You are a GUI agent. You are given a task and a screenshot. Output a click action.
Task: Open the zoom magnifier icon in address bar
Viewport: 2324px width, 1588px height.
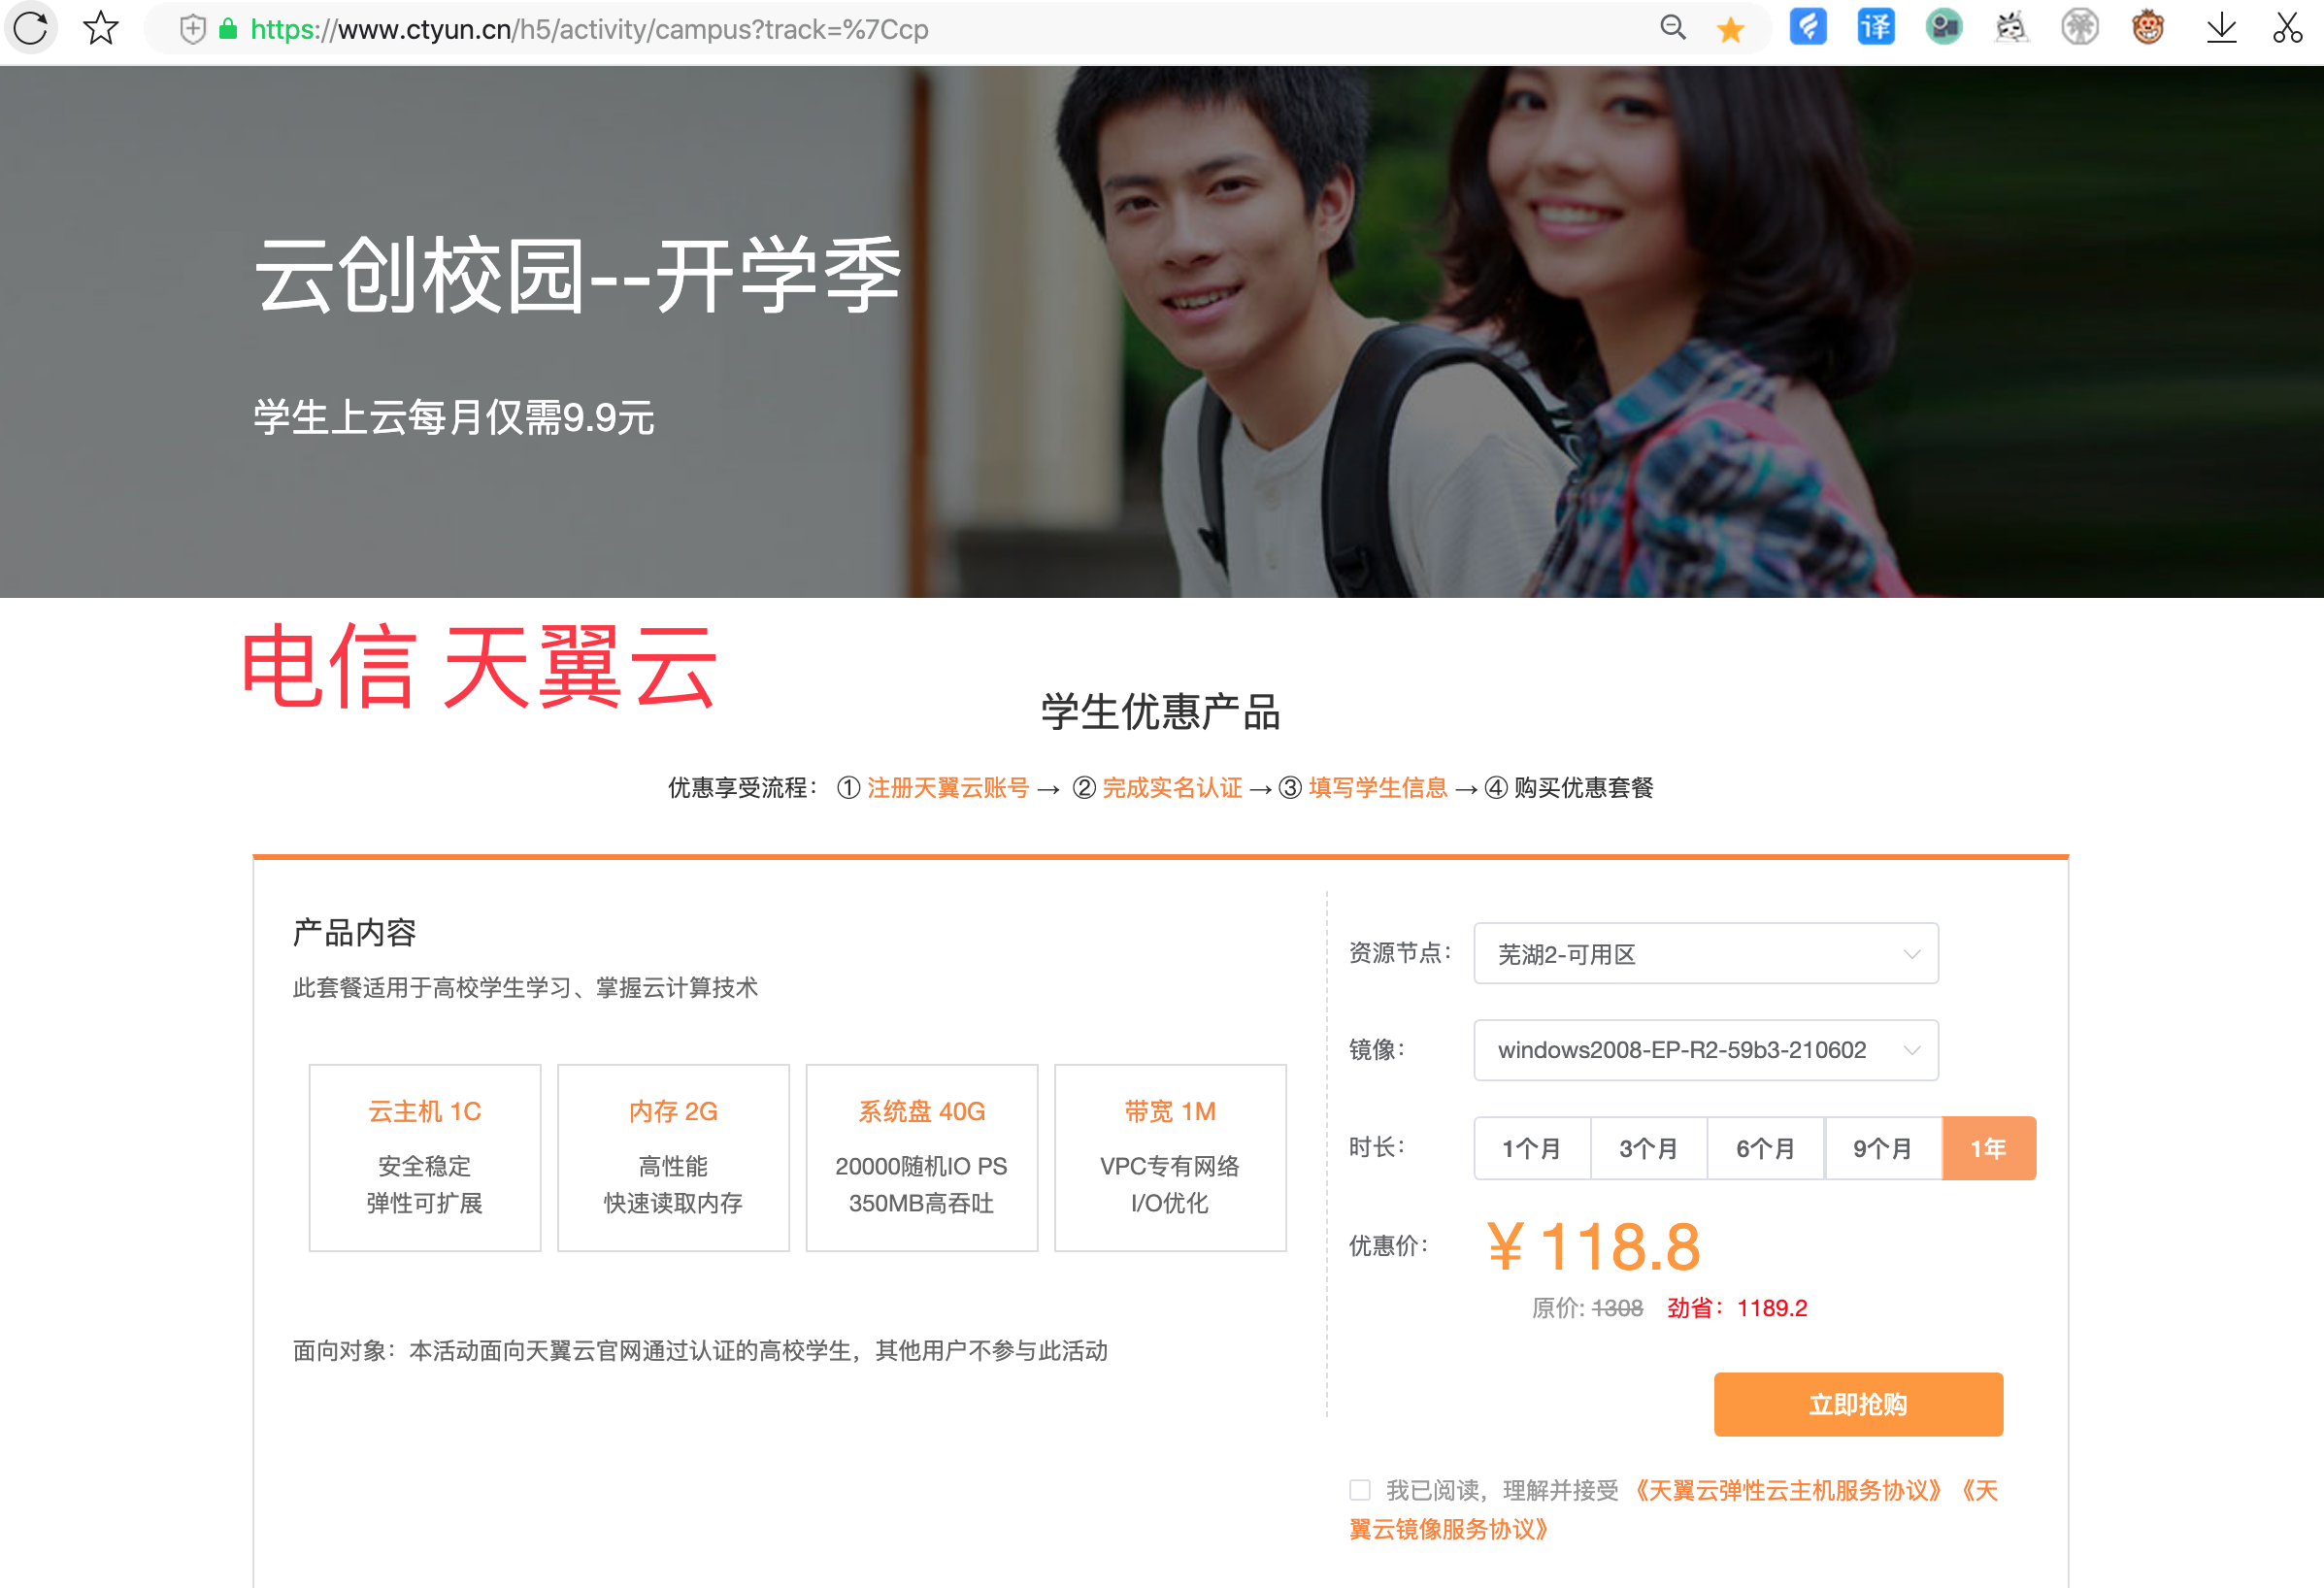[x=1672, y=28]
